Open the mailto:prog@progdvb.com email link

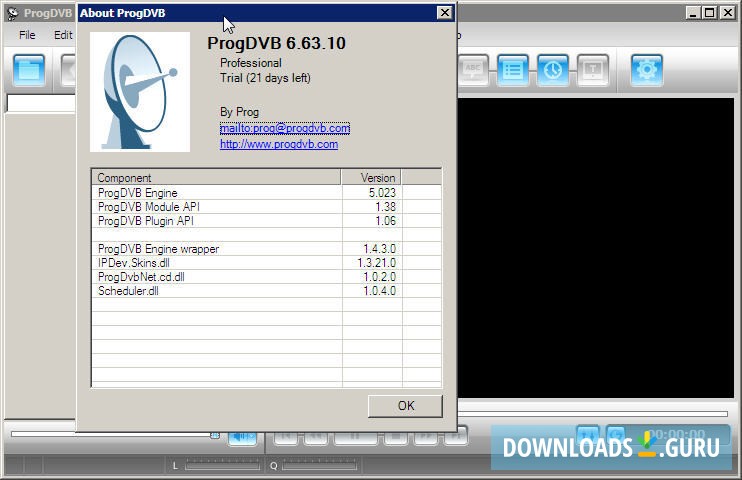(x=285, y=128)
